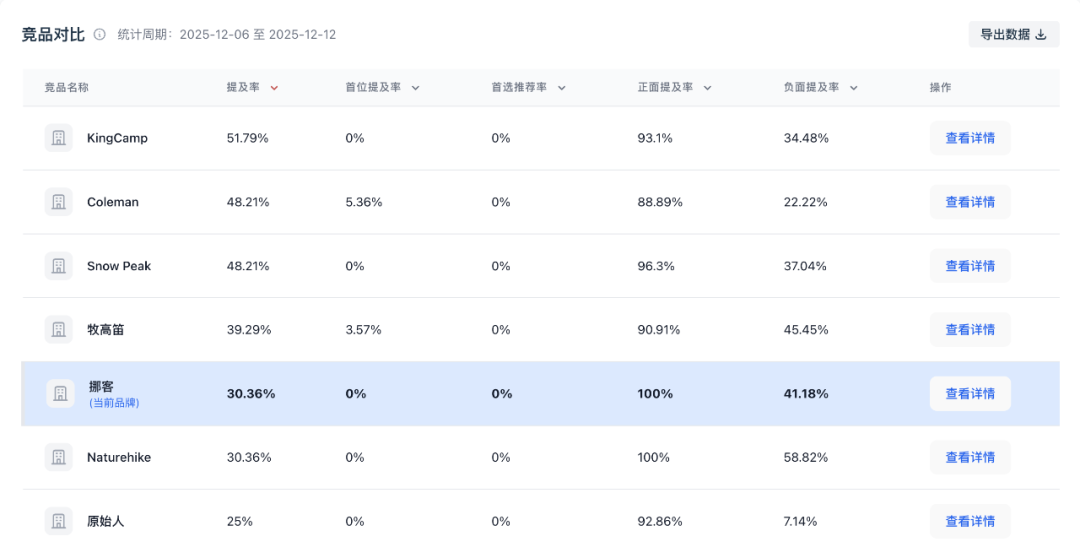Click the 牧高笛 brand building icon
This screenshot has height=558, width=1080.
[x=59, y=329]
